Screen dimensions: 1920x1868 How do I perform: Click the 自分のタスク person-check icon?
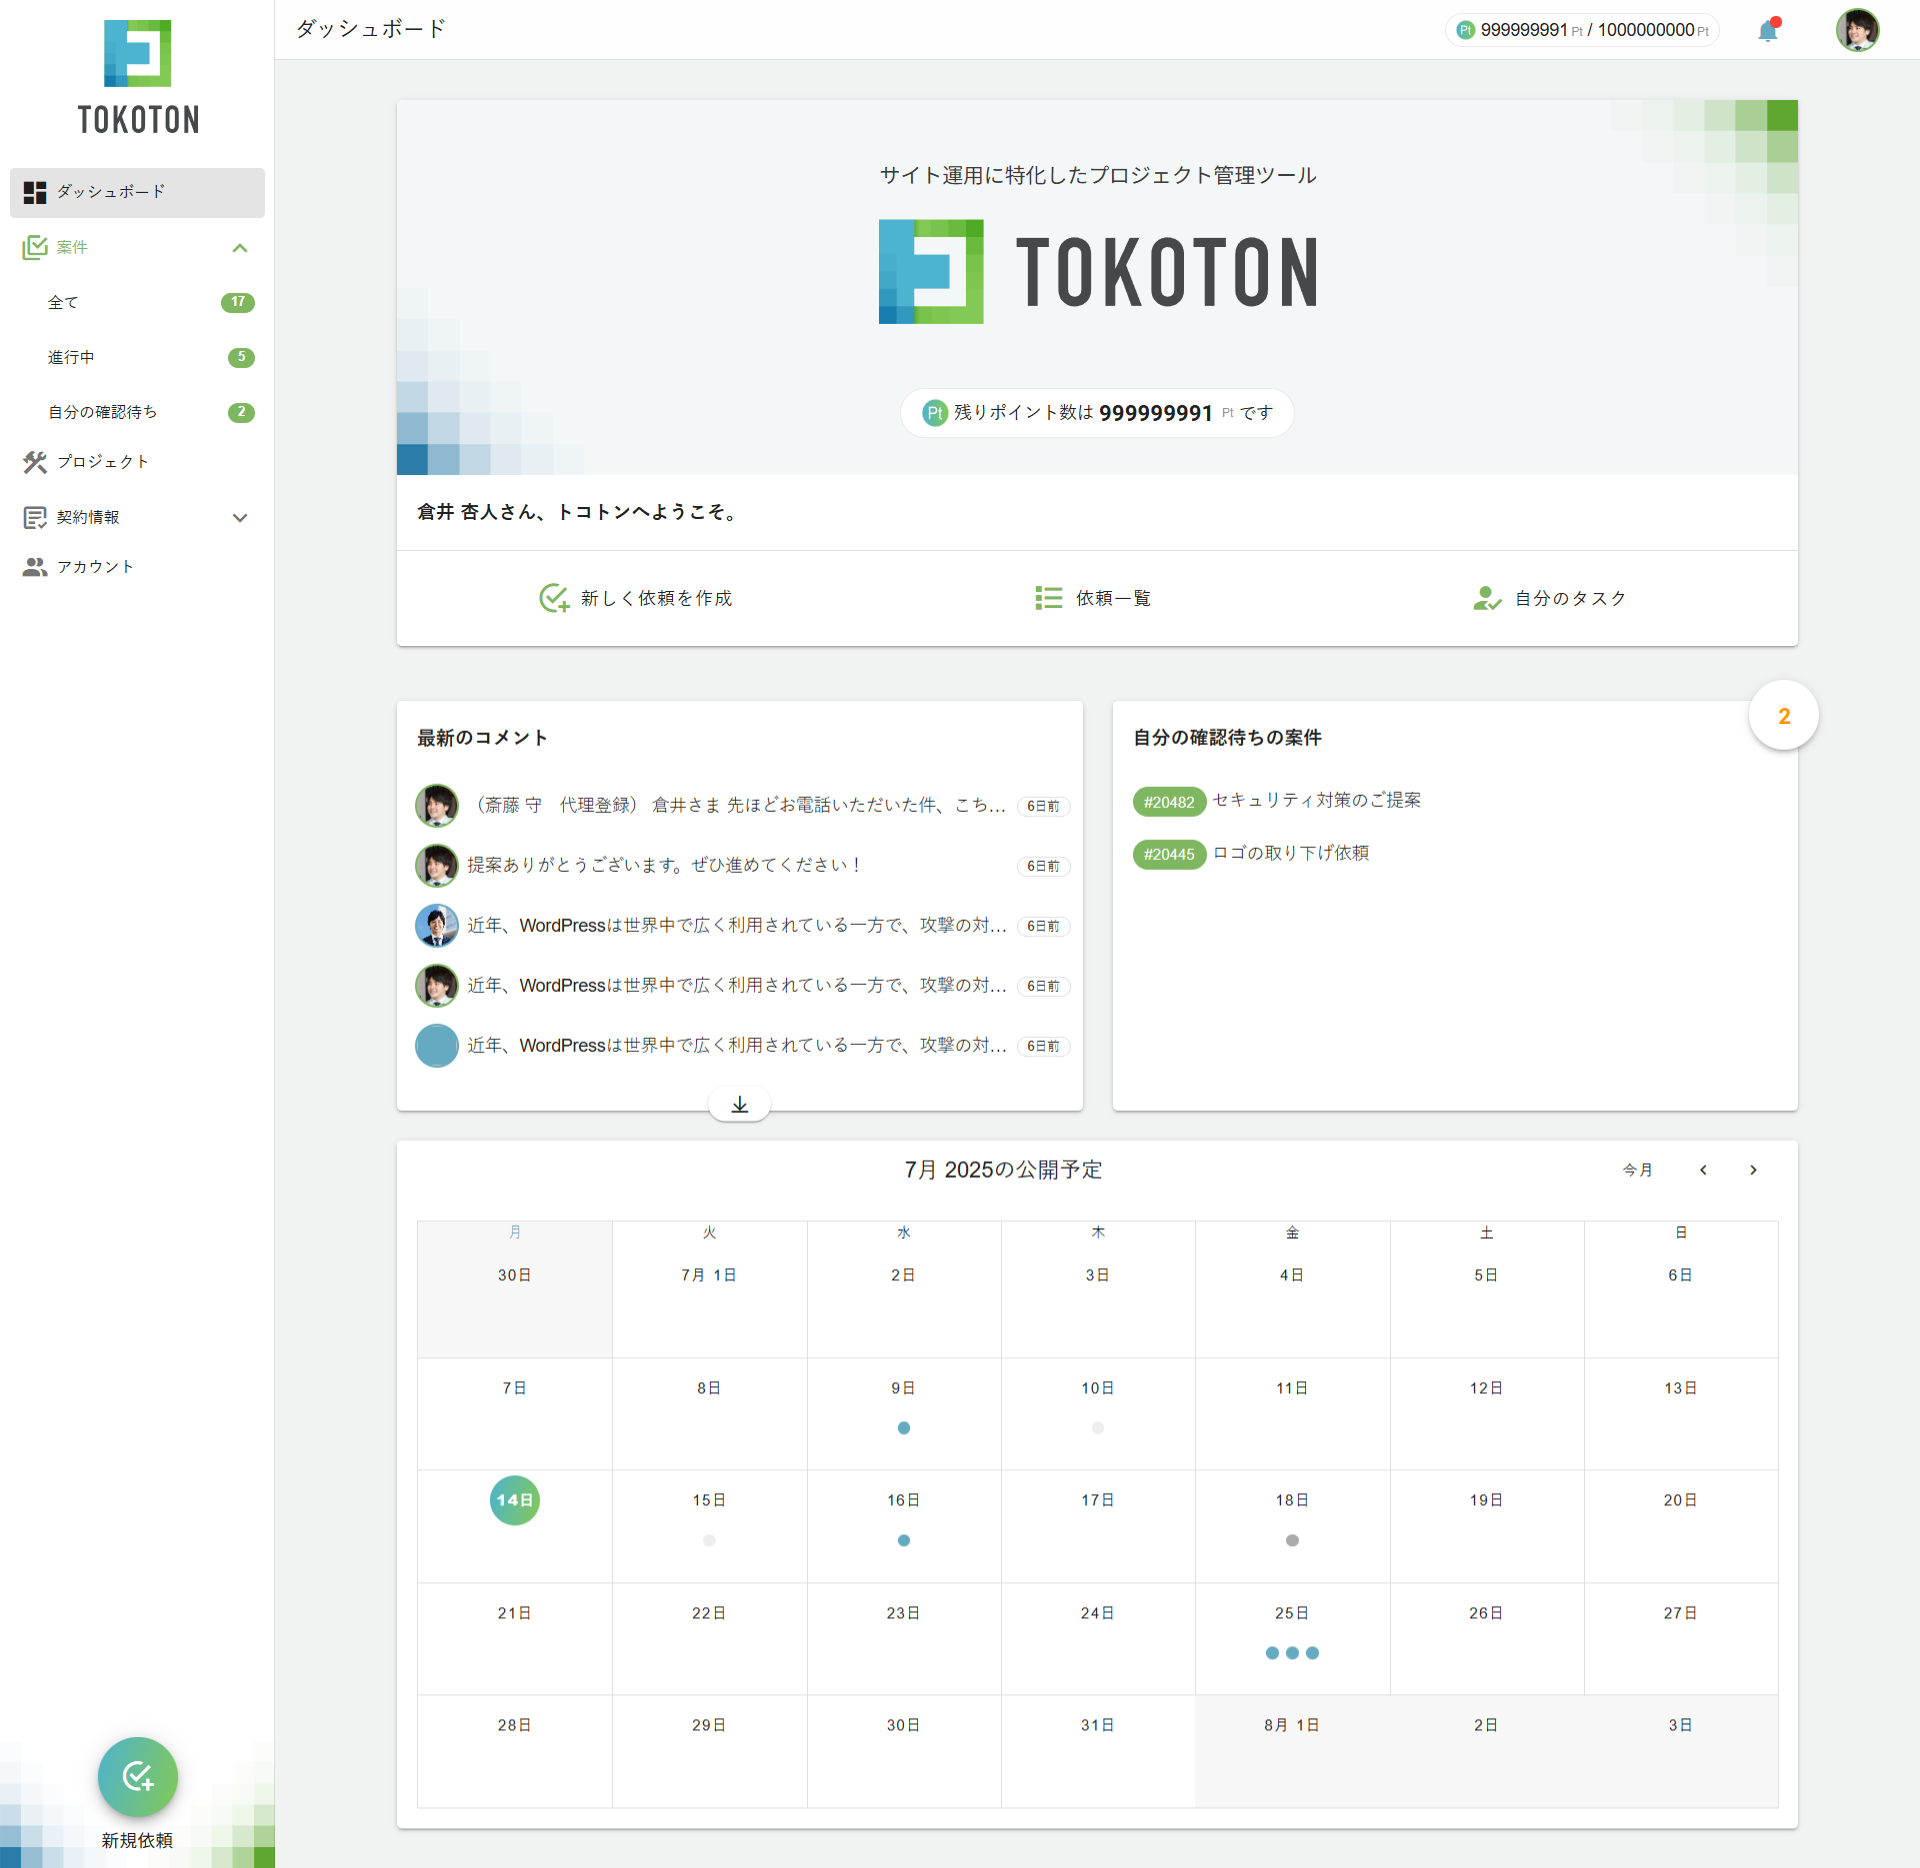click(x=1487, y=598)
